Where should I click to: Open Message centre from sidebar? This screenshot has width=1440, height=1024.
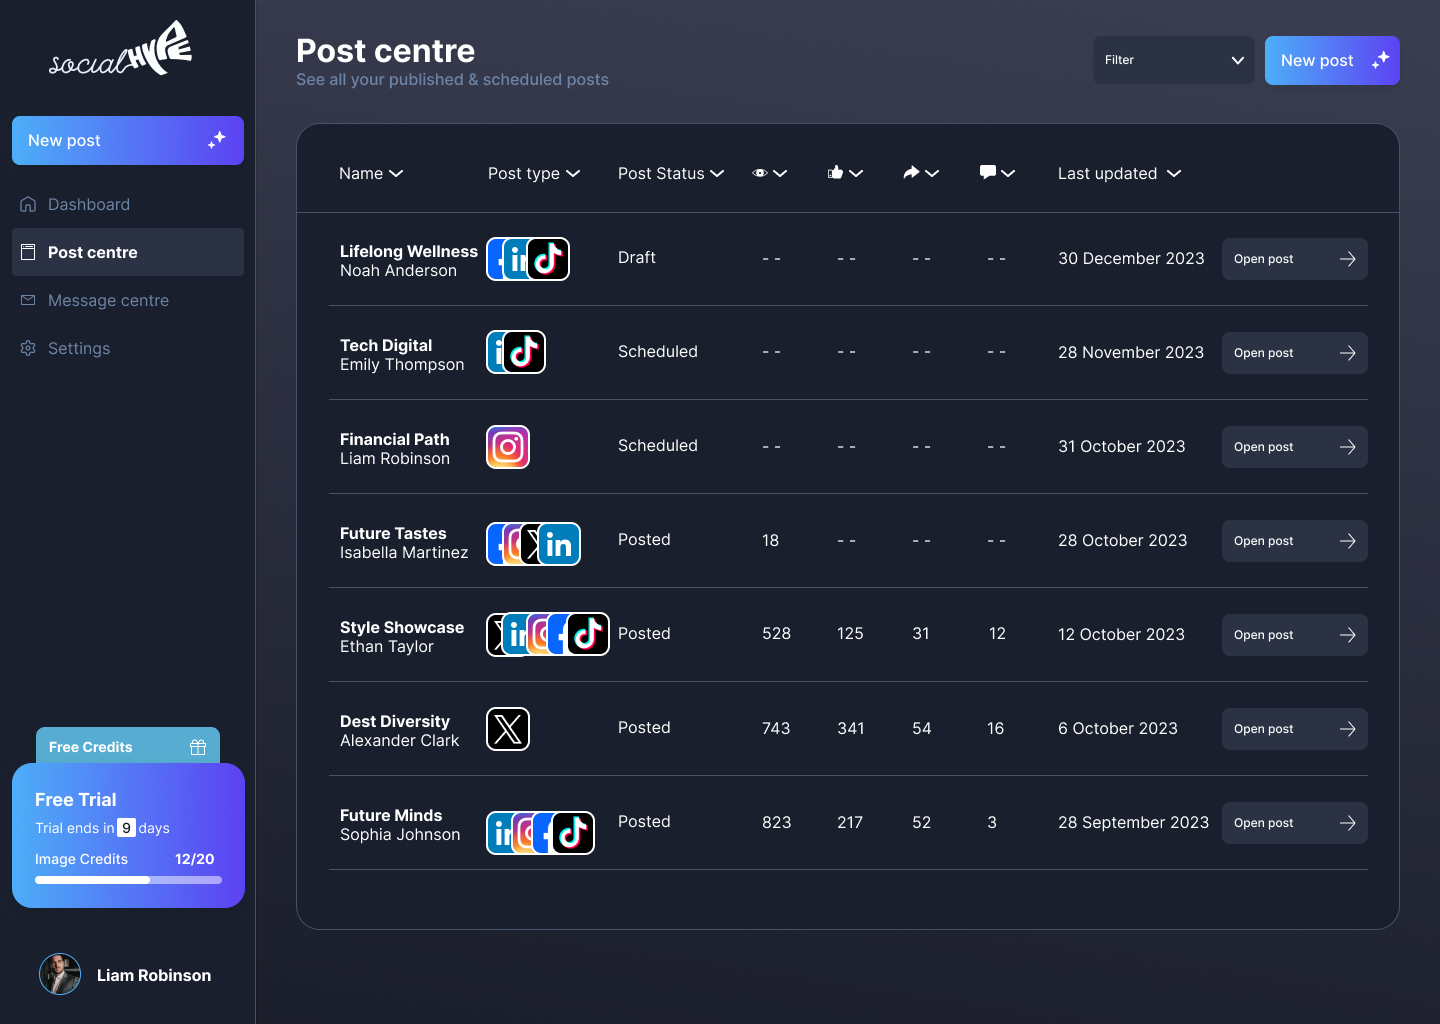pyautogui.click(x=108, y=300)
